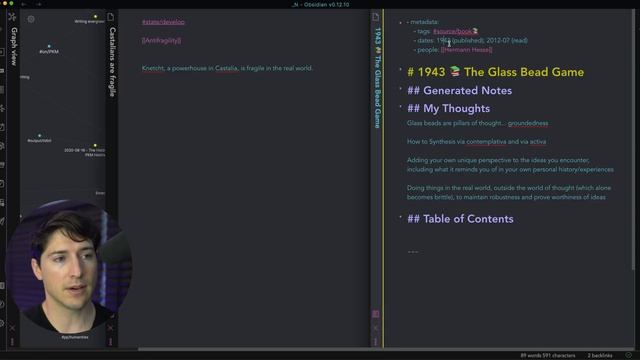
Task: Select the 'Graph view' pane title
Action: 14,46
